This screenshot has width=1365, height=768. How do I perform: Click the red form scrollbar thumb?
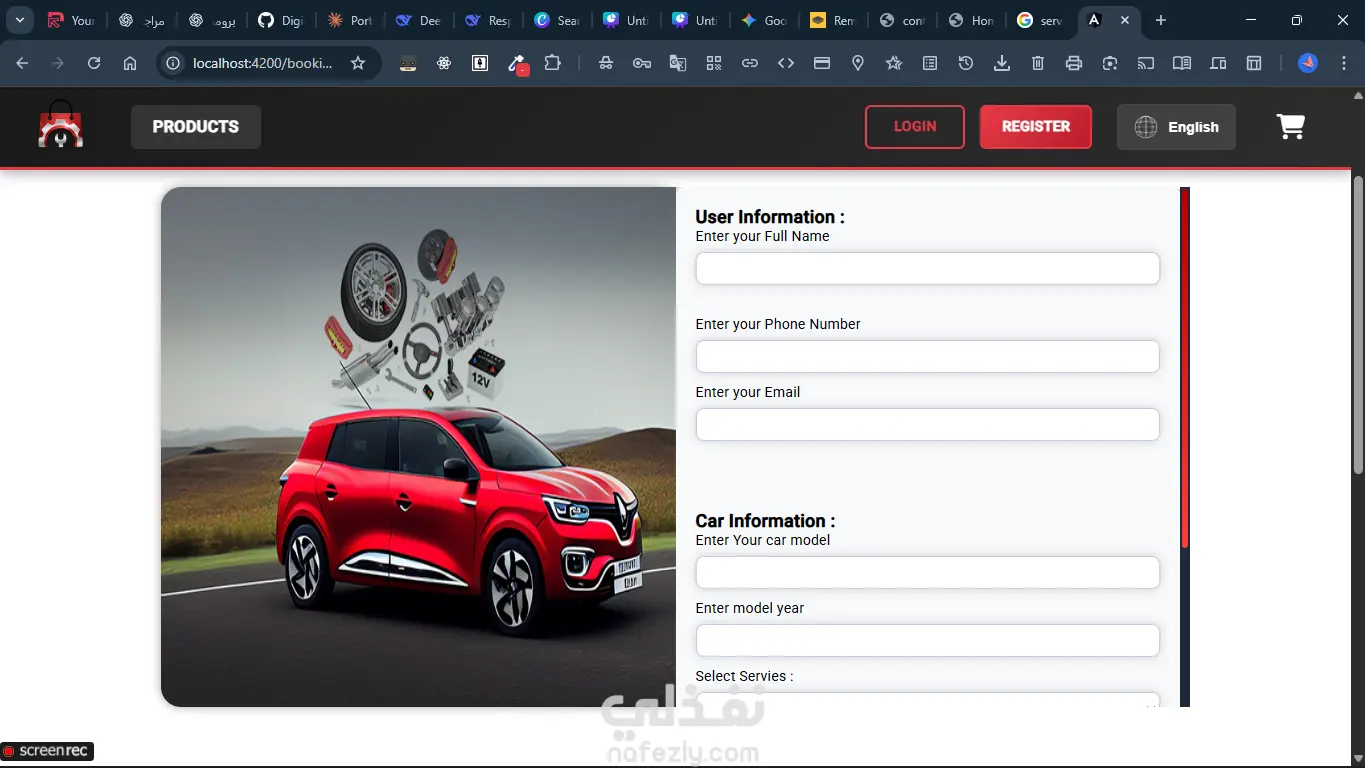1185,367
